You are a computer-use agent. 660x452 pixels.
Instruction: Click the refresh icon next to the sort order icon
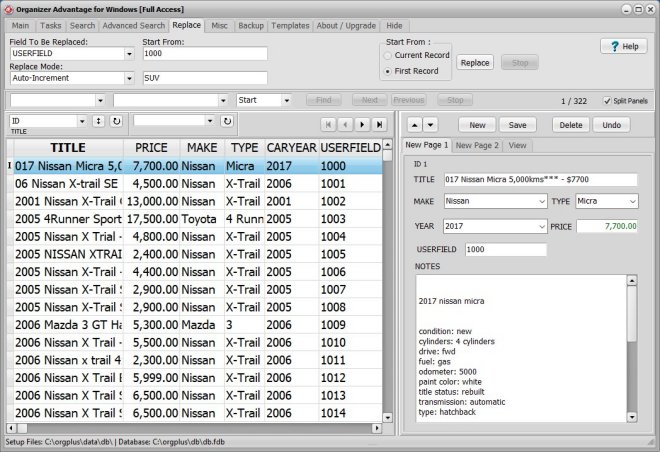coord(117,121)
